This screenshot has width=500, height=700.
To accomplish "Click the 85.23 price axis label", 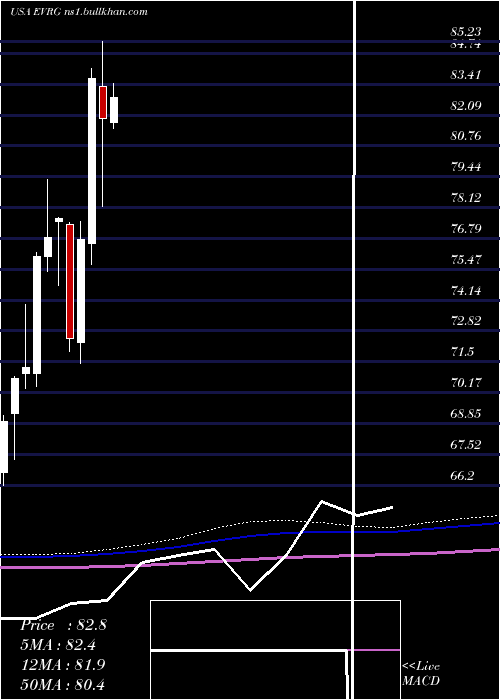I will (x=466, y=32).
